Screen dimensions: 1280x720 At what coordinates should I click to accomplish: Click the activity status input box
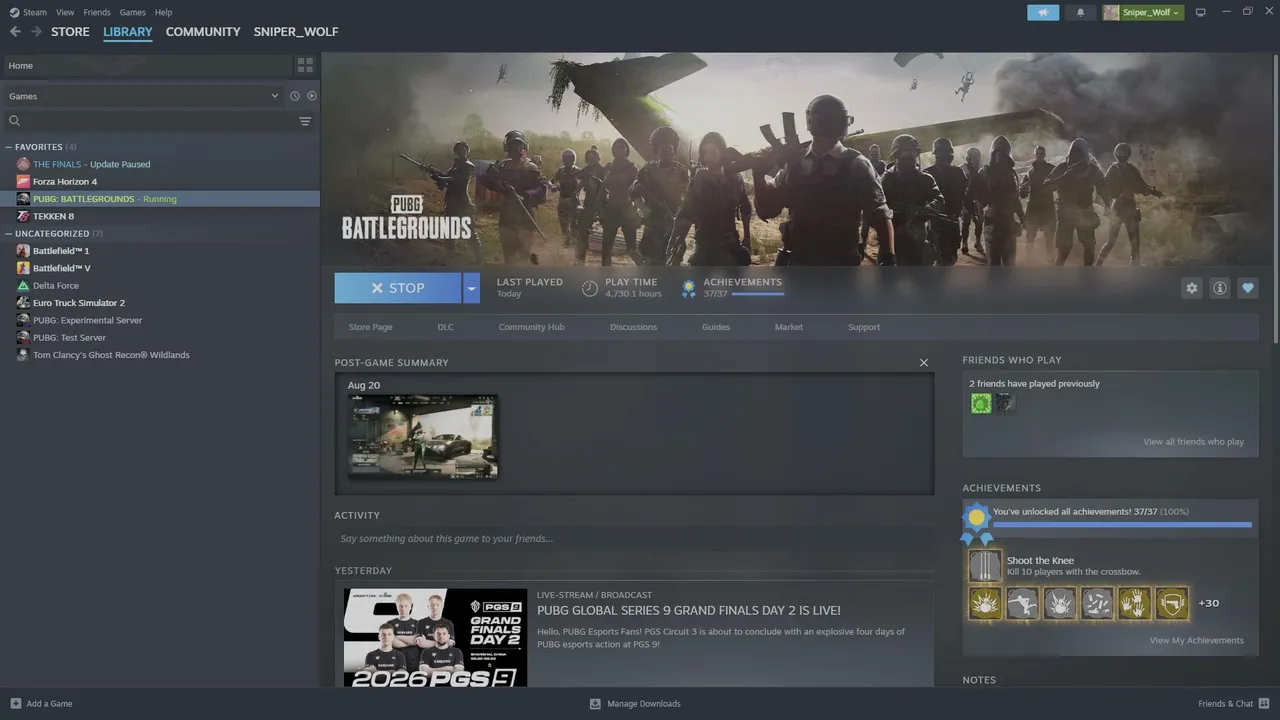pyautogui.click(x=634, y=539)
